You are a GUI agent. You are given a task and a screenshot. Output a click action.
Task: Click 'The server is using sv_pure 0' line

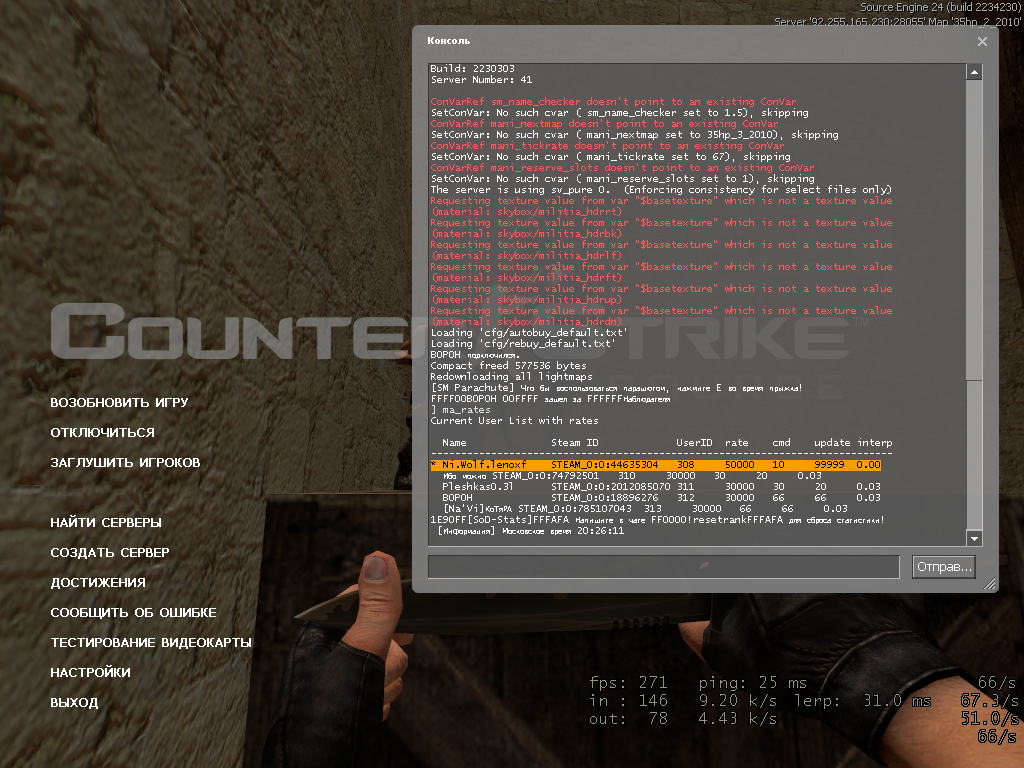pyautogui.click(x=661, y=189)
